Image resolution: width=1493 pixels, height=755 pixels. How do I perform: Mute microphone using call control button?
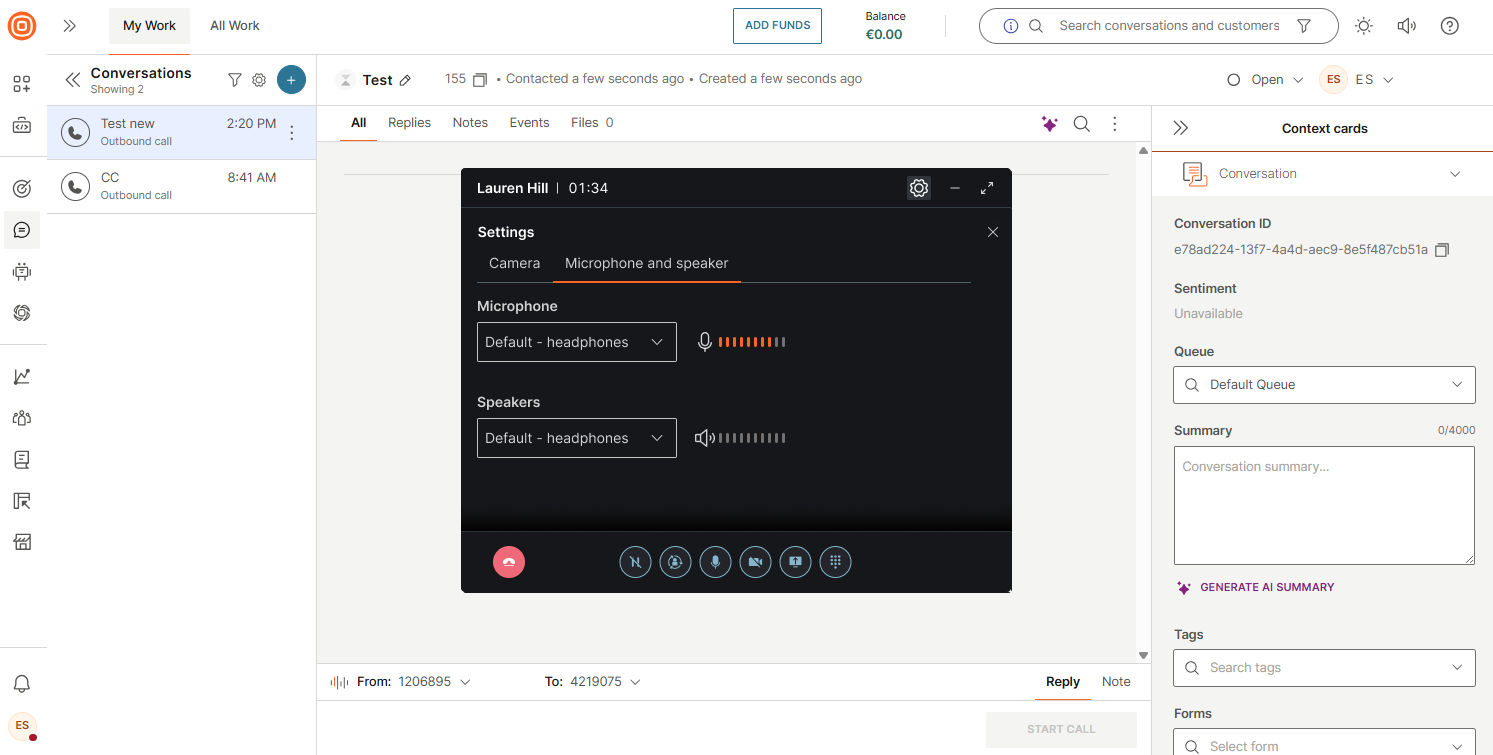pyautogui.click(x=715, y=562)
